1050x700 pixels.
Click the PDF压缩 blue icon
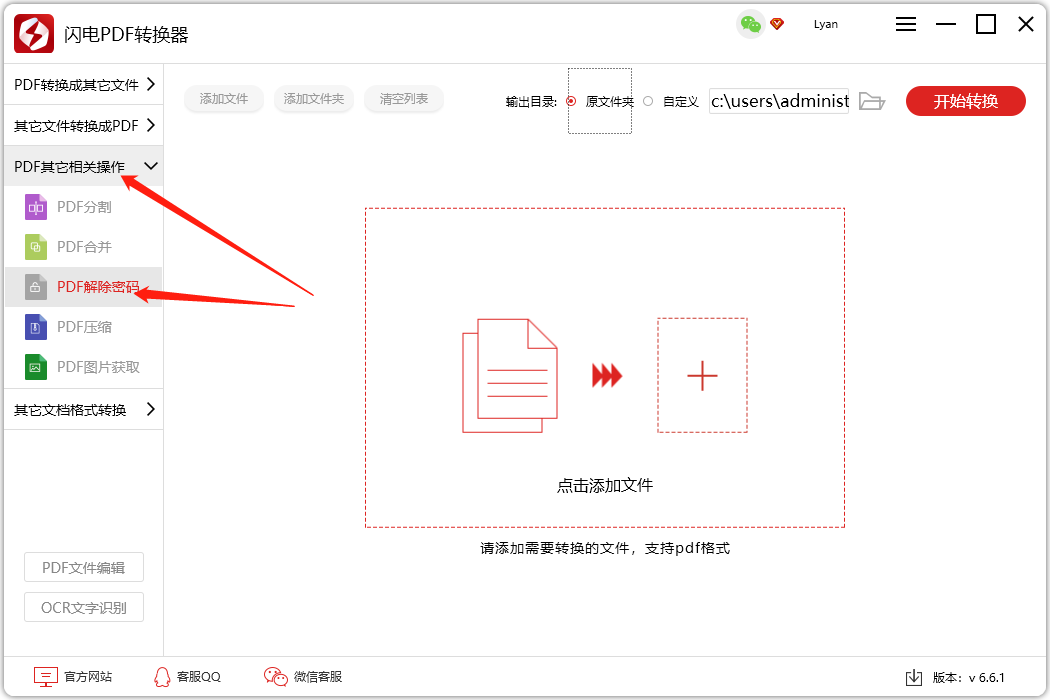(36, 327)
